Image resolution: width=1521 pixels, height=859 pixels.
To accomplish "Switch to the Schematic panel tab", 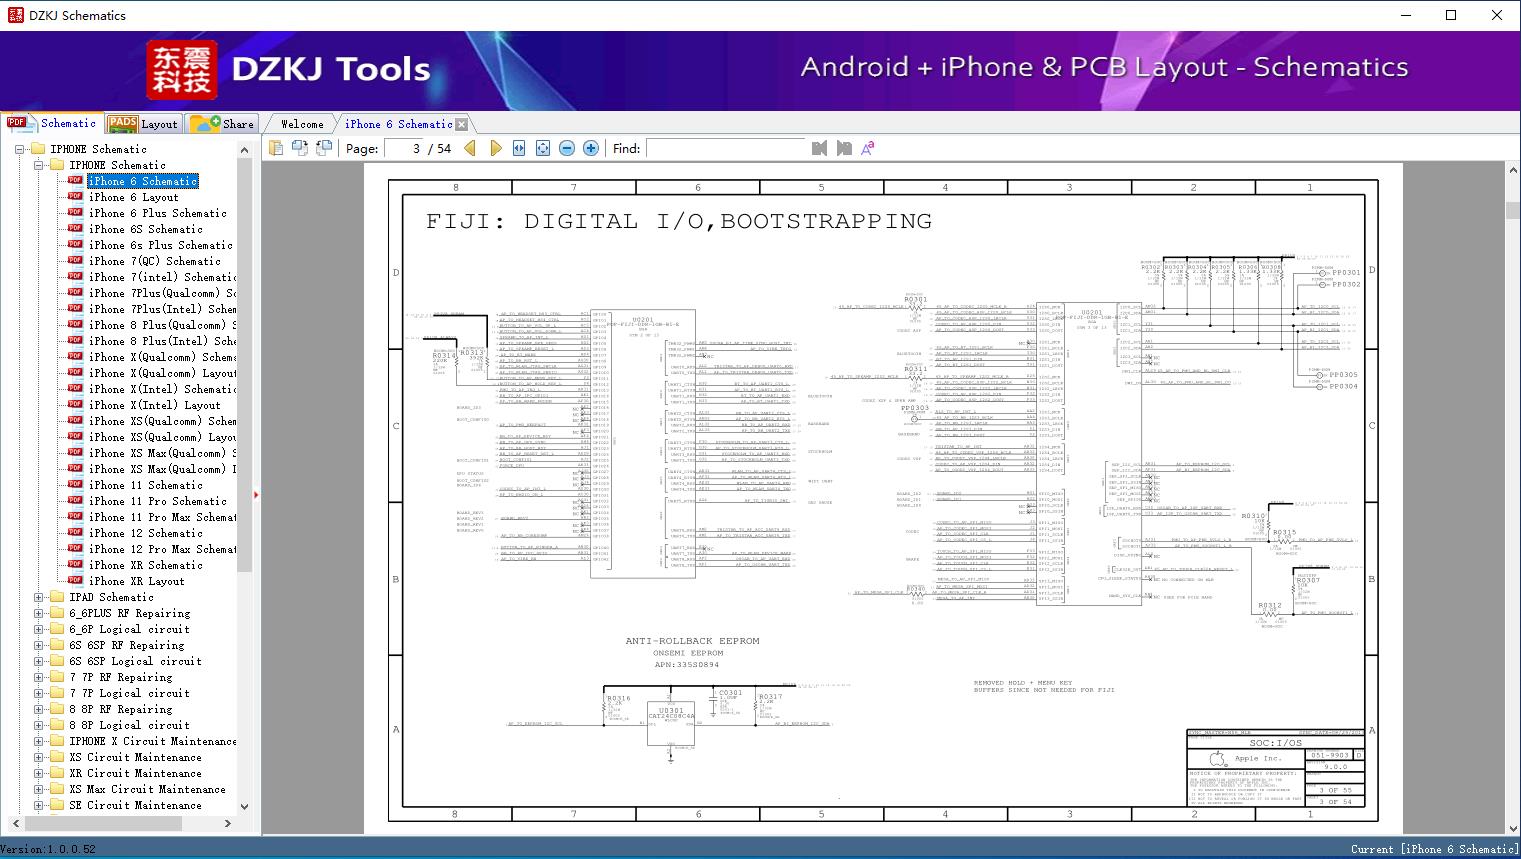I will tap(52, 123).
